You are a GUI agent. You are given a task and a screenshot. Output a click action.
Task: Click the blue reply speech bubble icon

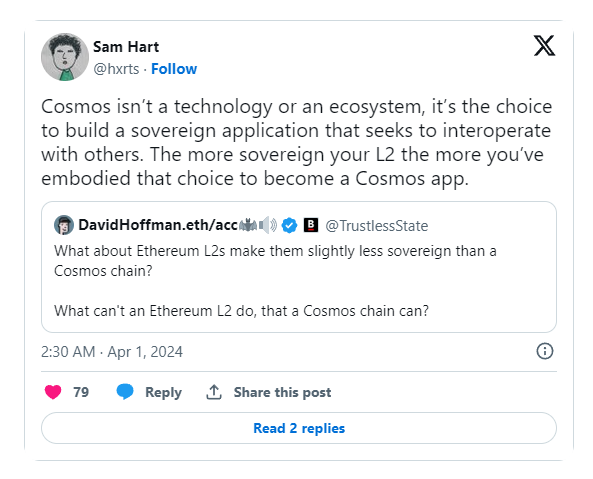pos(125,392)
